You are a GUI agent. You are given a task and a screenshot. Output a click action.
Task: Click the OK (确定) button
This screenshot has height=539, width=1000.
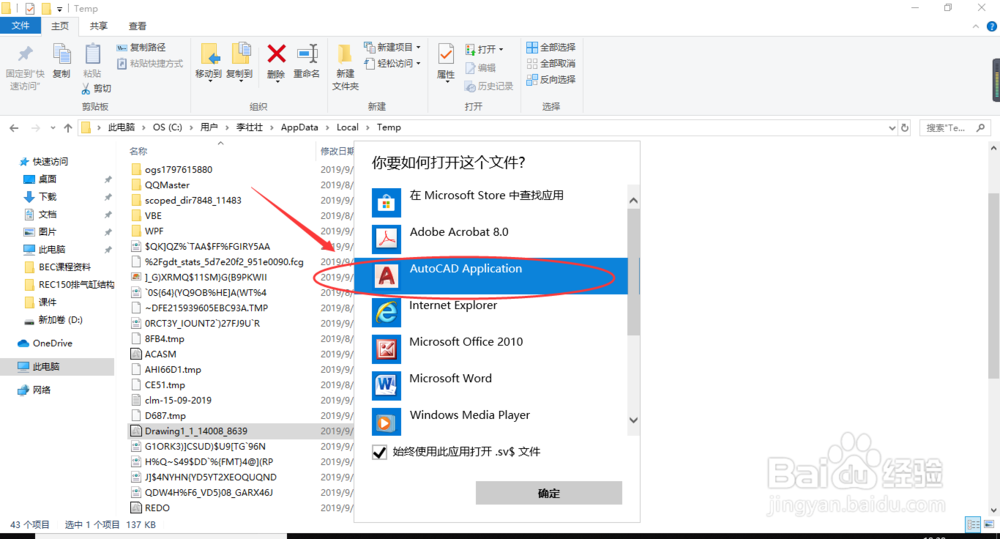click(548, 493)
